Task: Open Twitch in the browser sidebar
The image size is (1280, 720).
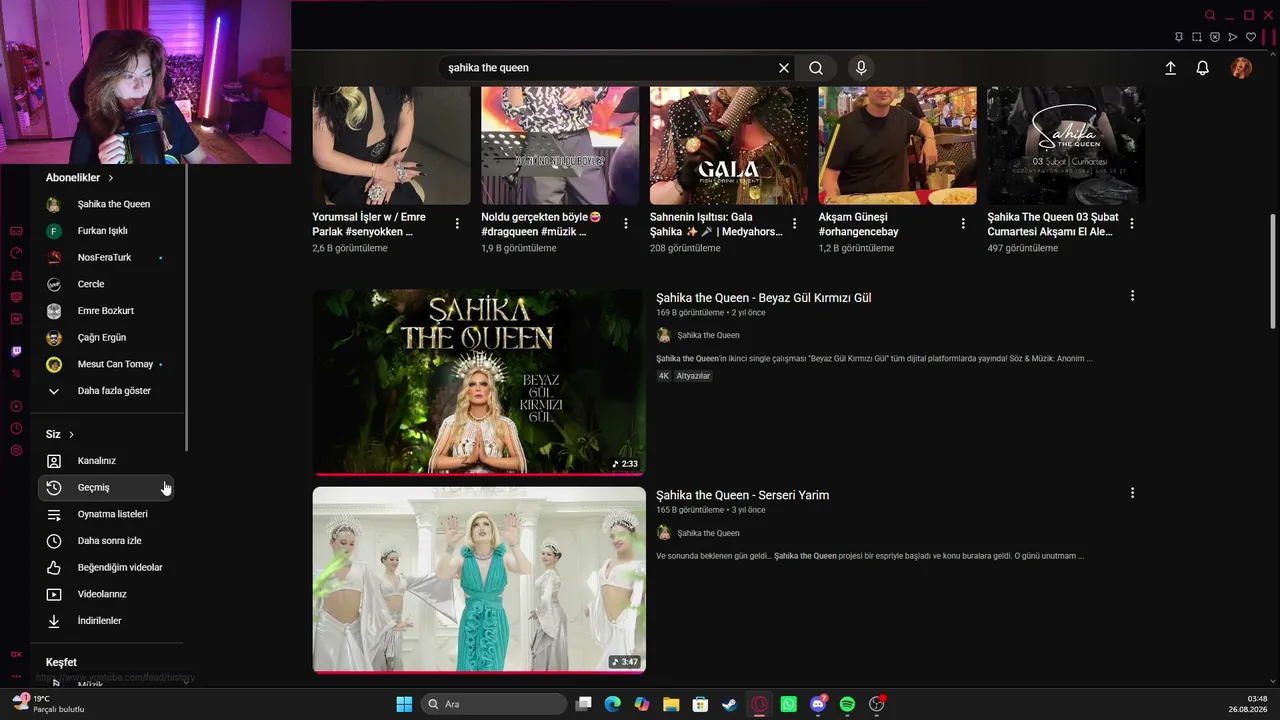Action: point(16,351)
